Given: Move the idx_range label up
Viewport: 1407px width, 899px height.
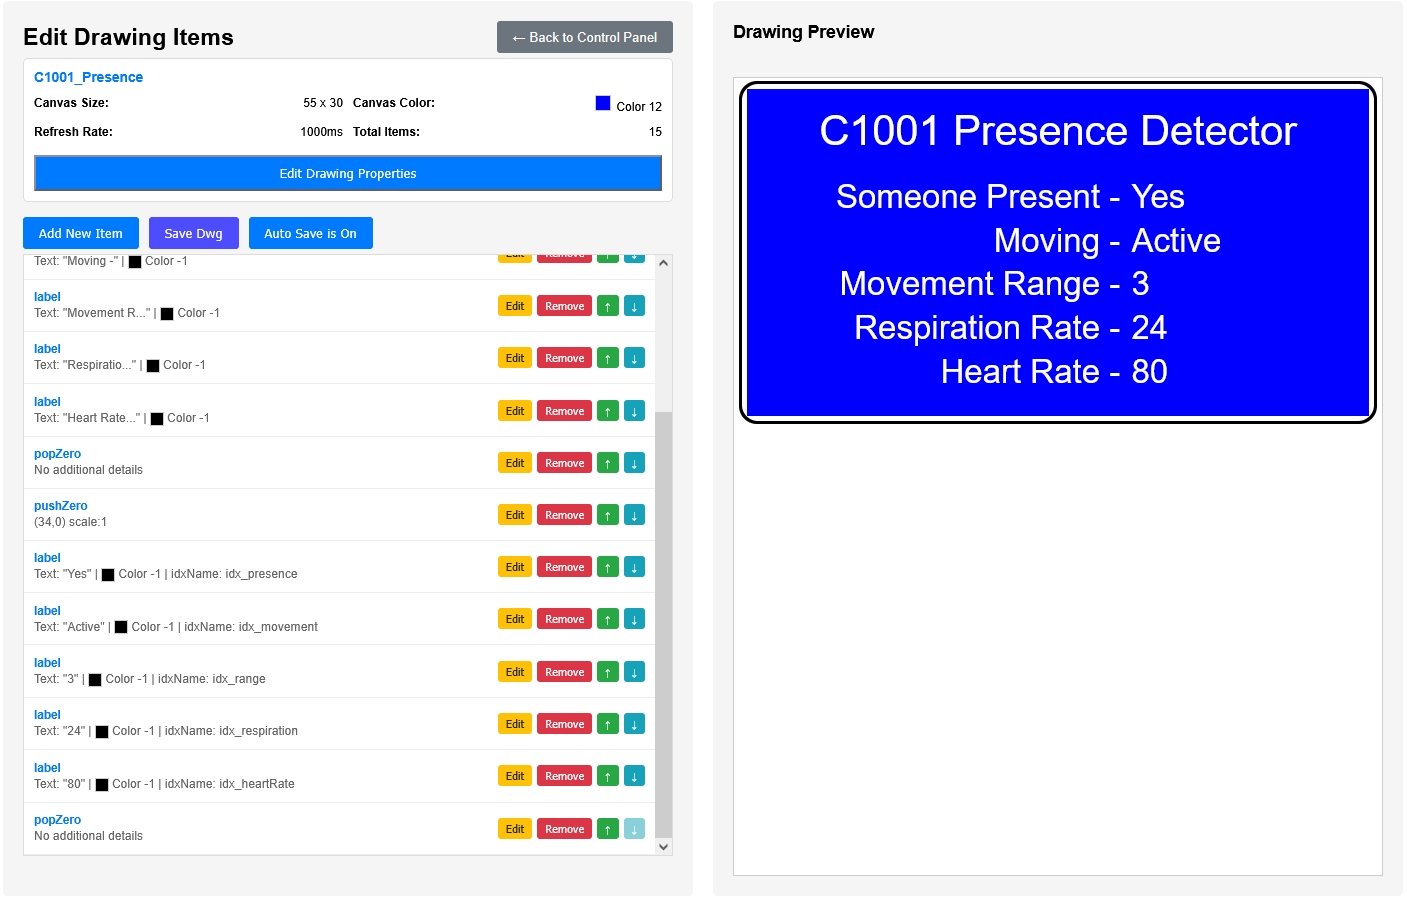Looking at the screenshot, I should pyautogui.click(x=608, y=672).
